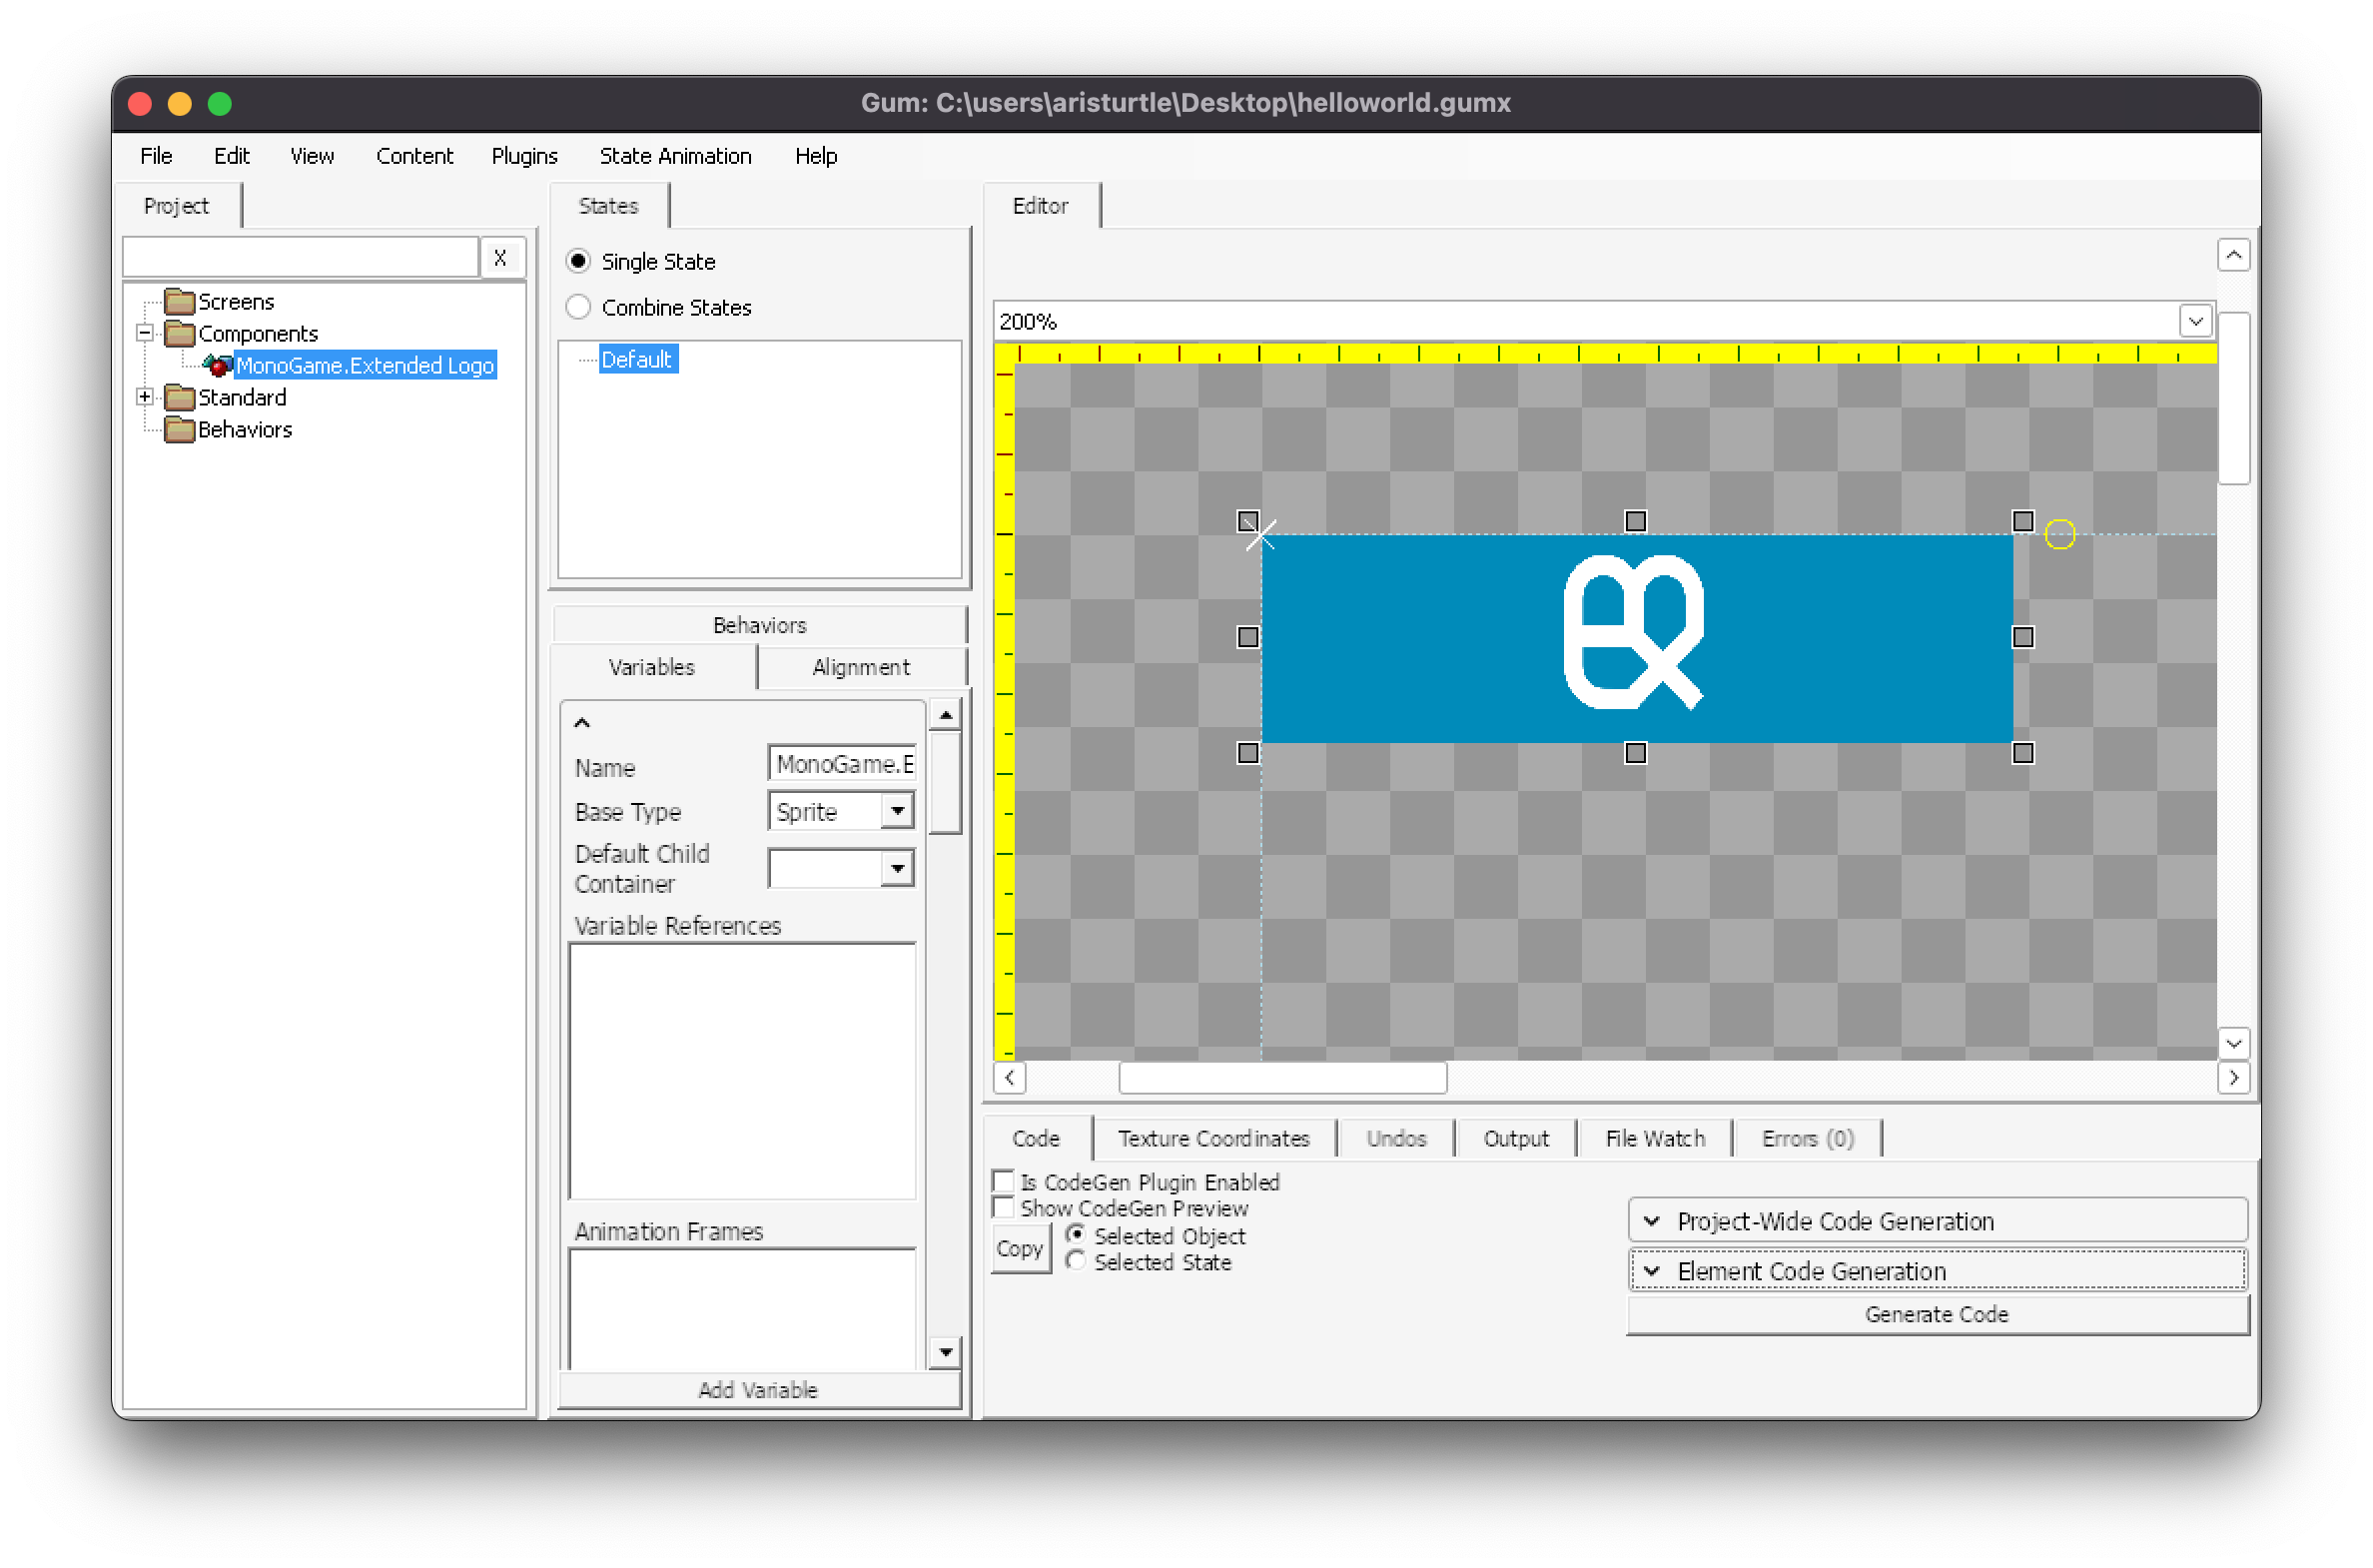This screenshot has height=1568, width=2373.
Task: Click the left-middle resize handle on sprite
Action: pyautogui.click(x=1247, y=637)
